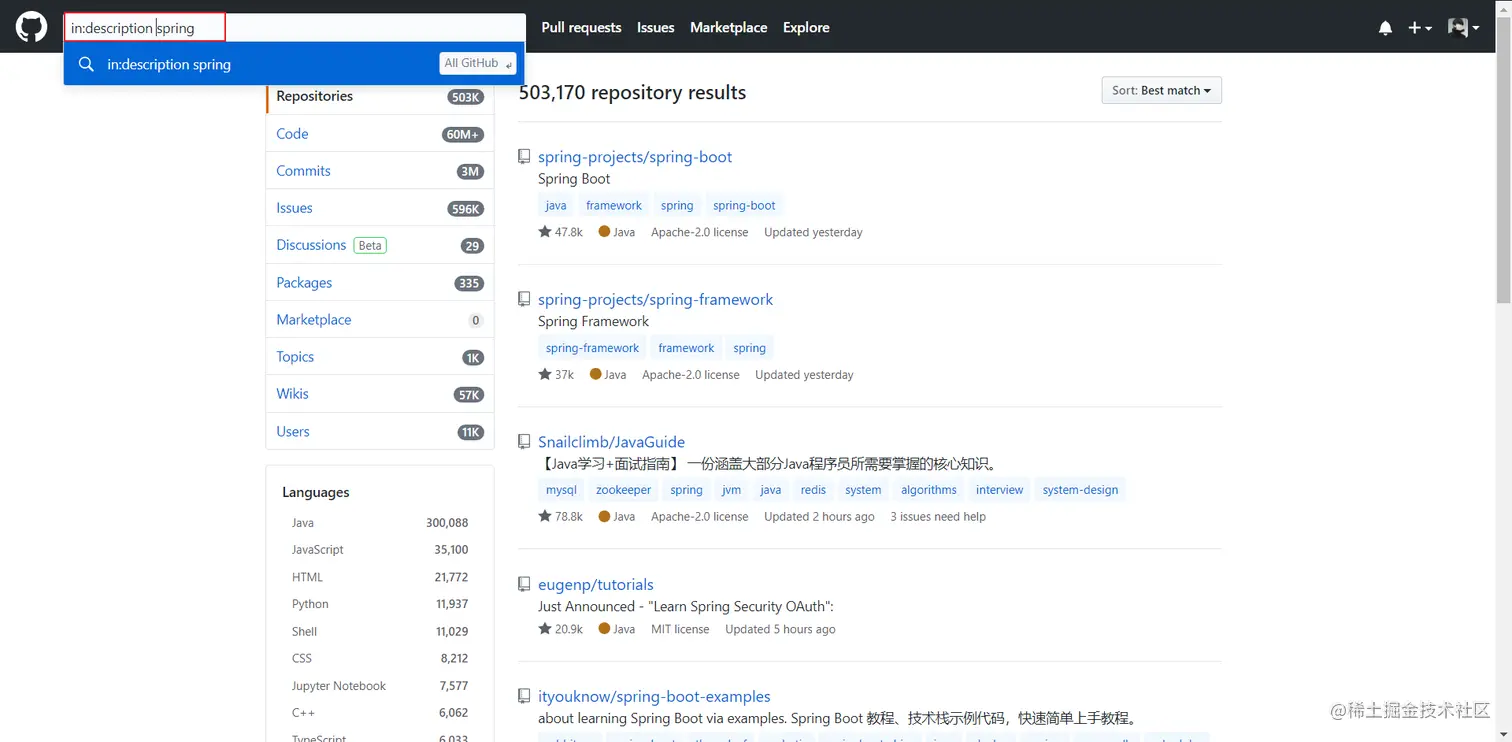The width and height of the screenshot is (1512, 742).
Task: Click the redis topic tag
Action: pyautogui.click(x=813, y=490)
